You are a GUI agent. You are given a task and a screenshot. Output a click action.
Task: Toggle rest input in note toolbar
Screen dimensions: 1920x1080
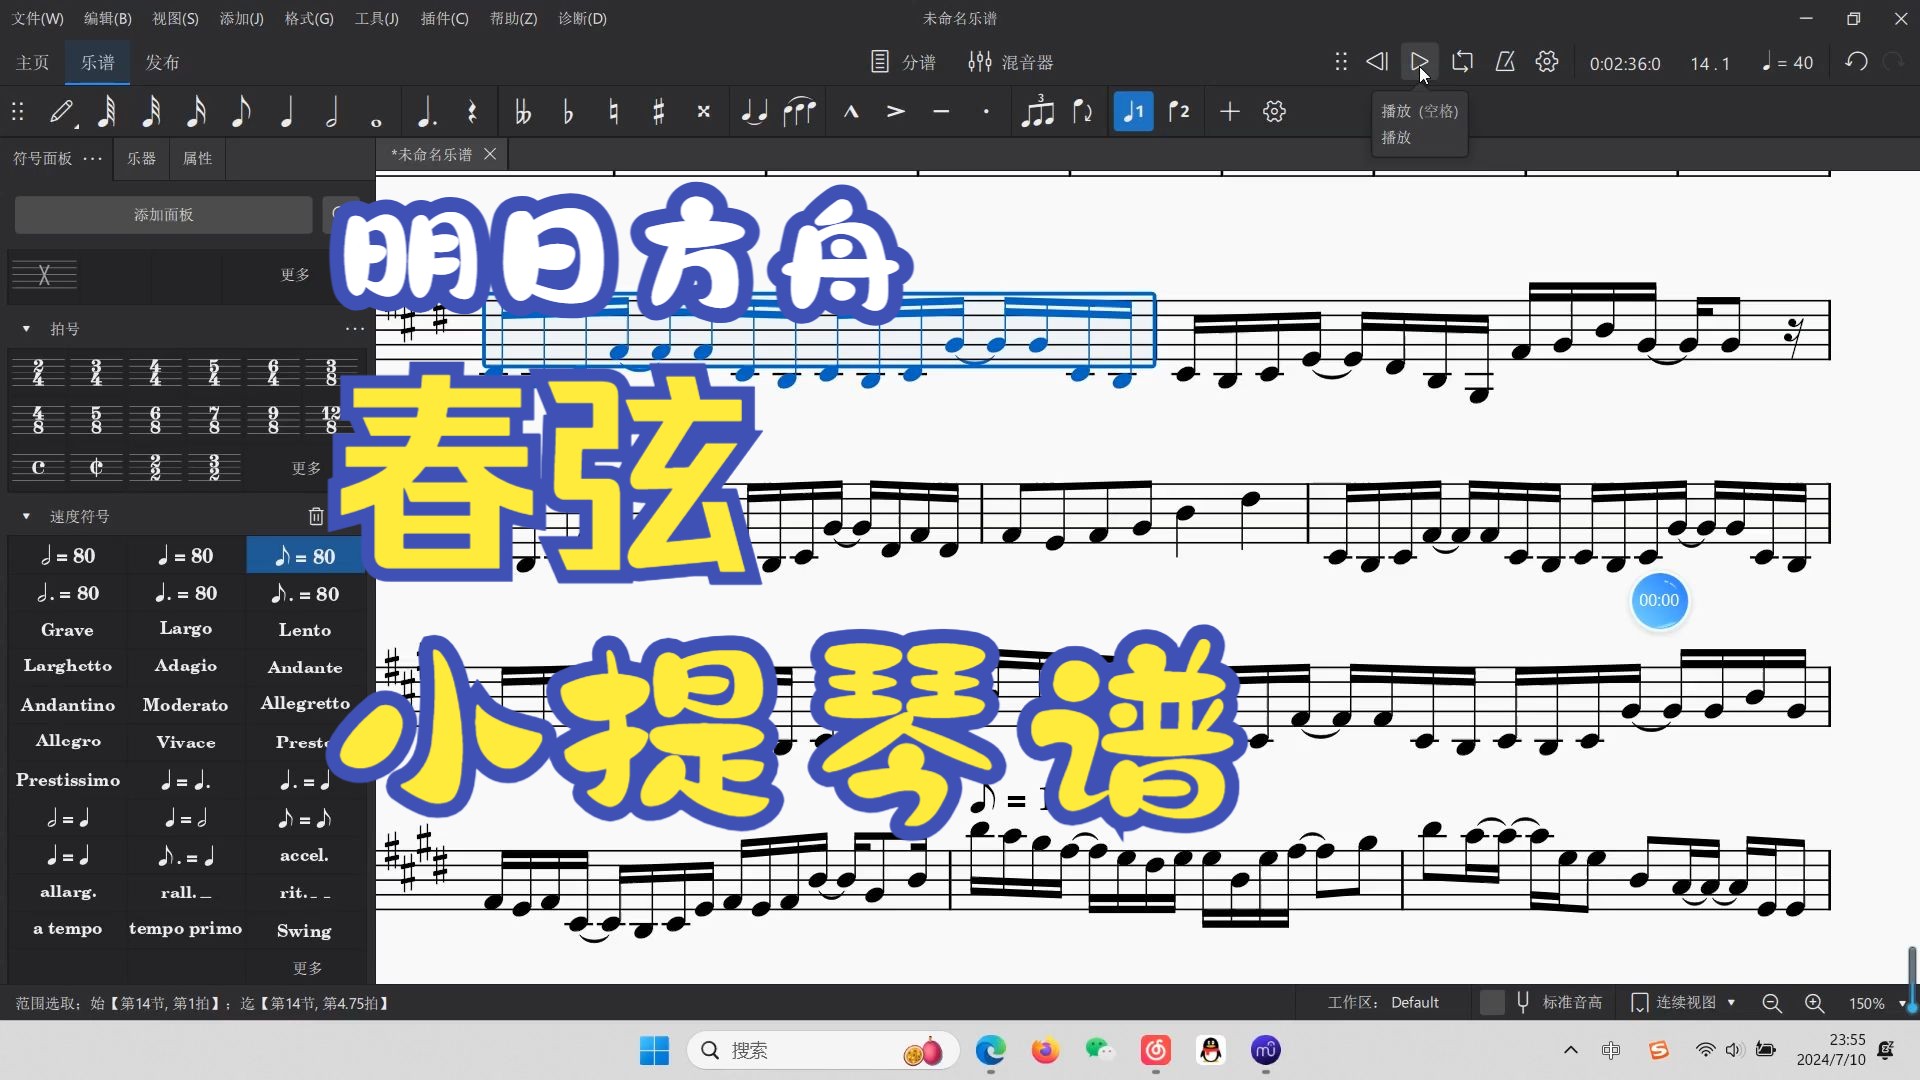(x=472, y=112)
